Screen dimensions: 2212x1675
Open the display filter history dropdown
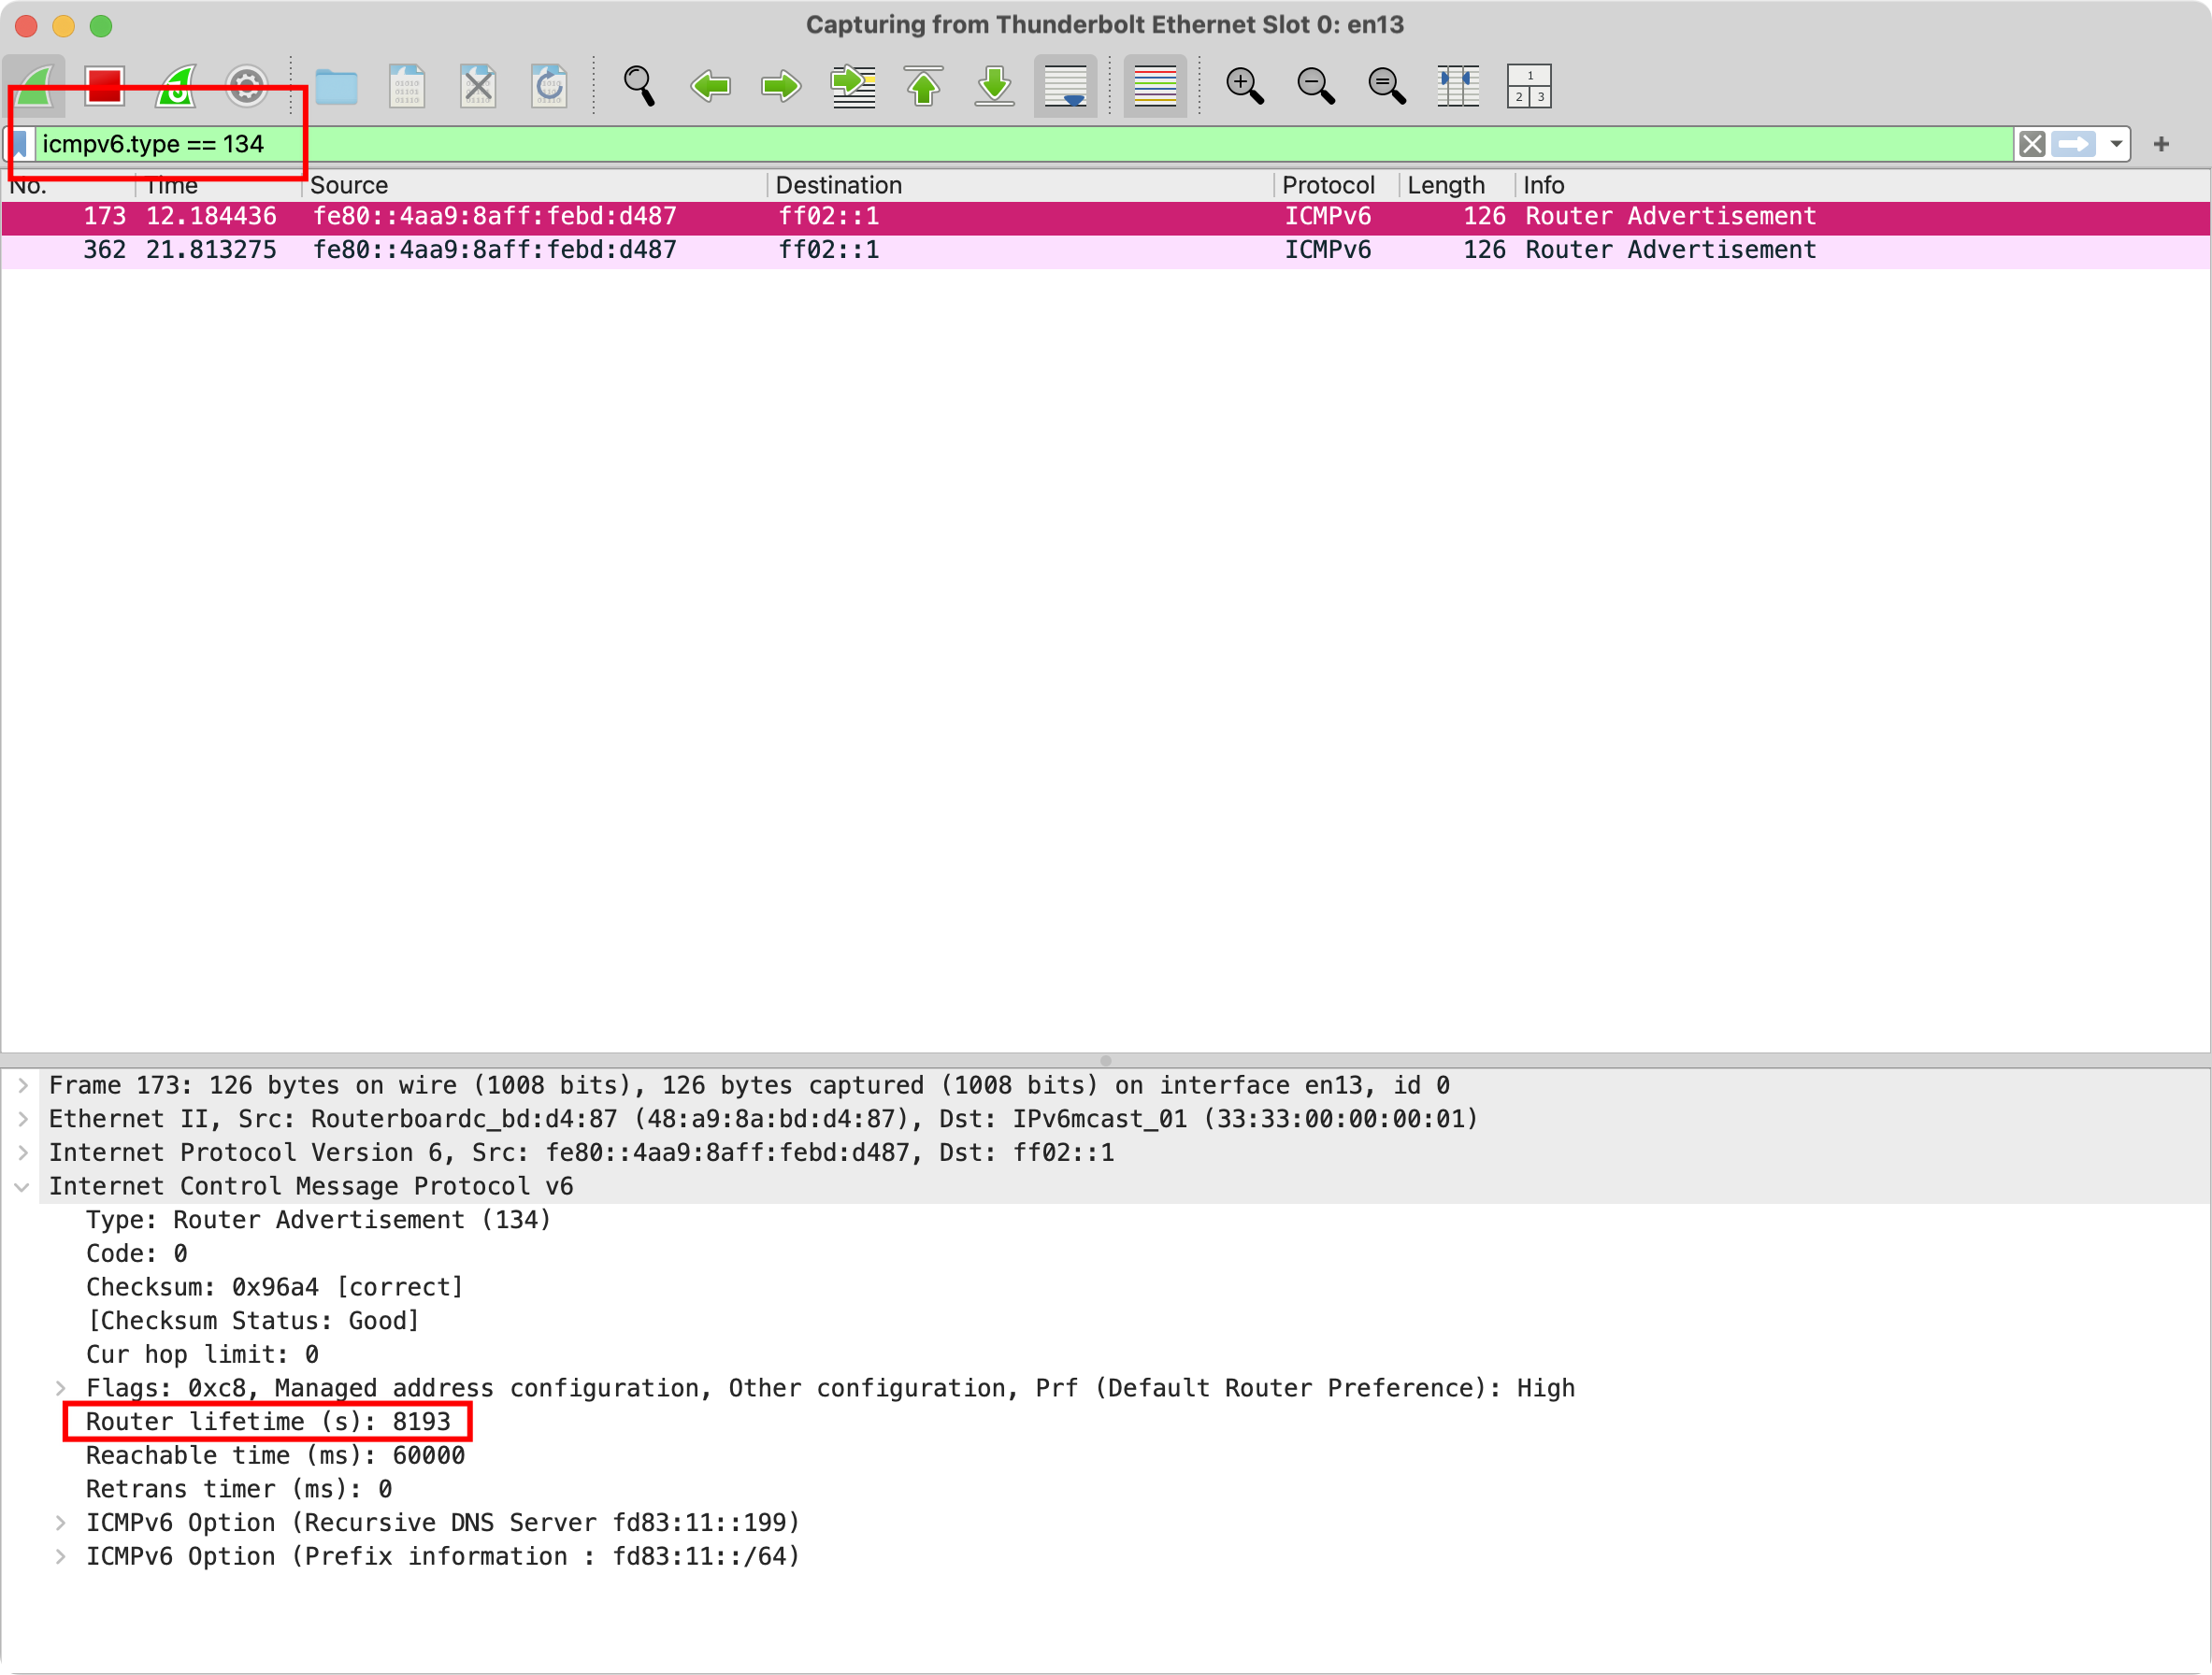click(x=2116, y=144)
